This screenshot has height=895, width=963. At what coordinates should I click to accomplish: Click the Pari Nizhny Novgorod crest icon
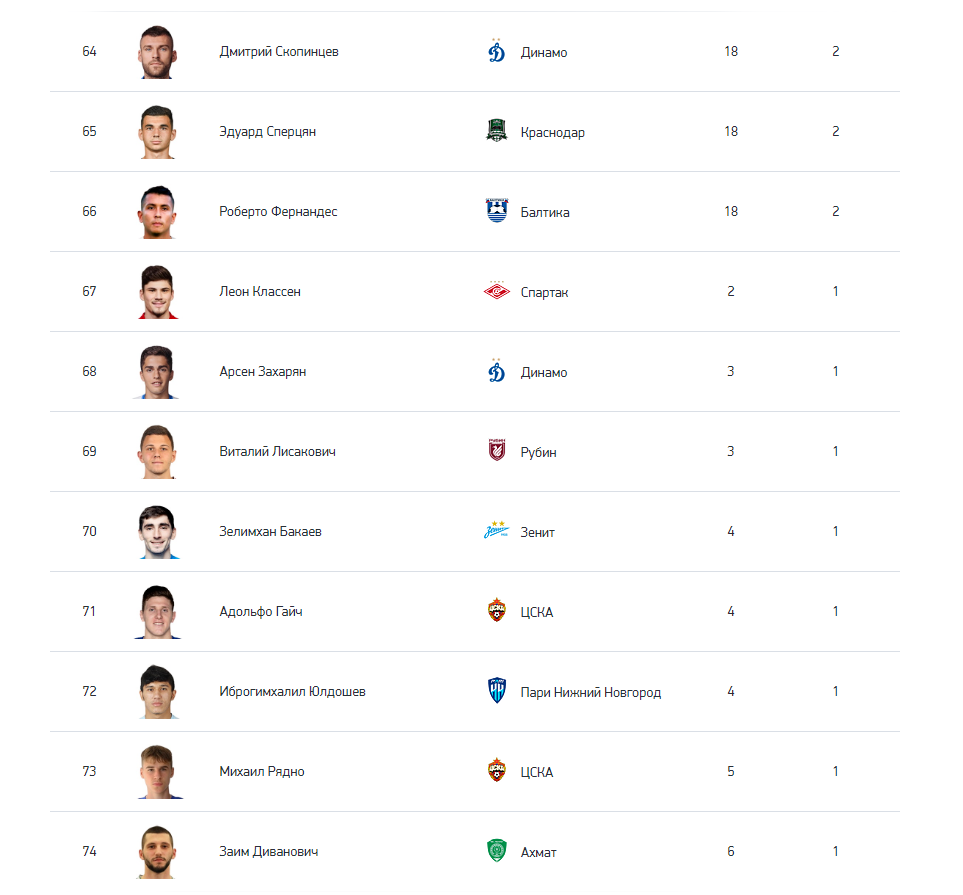[x=497, y=691]
